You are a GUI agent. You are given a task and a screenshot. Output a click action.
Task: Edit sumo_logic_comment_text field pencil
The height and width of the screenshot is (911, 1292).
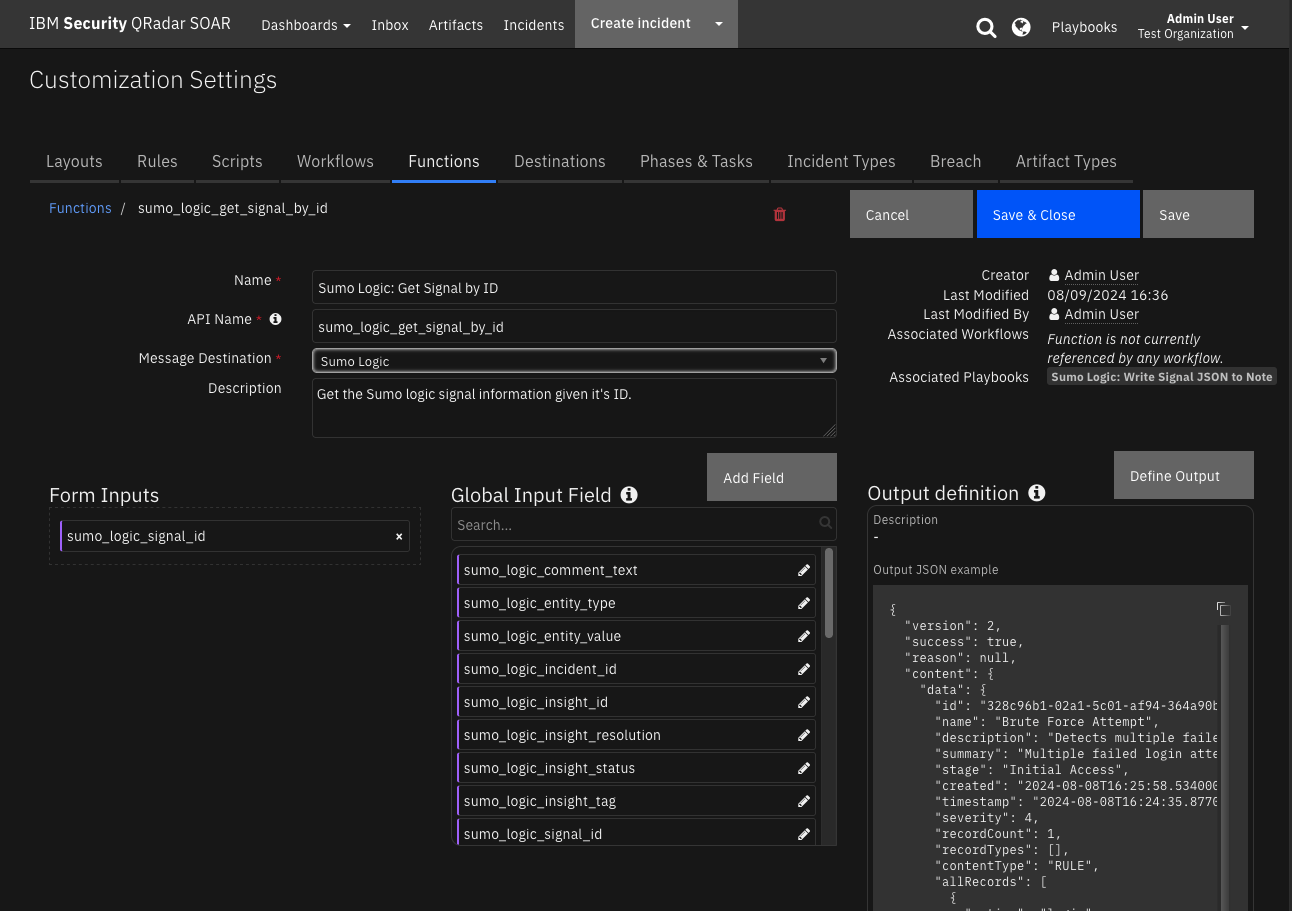pyautogui.click(x=804, y=570)
